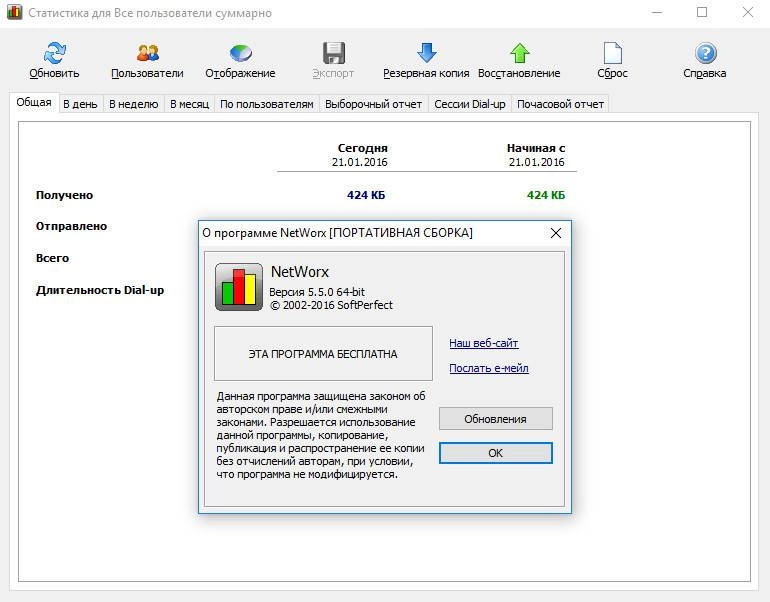Click the Послать е-мейл link
This screenshot has width=770, height=602.
[489, 368]
